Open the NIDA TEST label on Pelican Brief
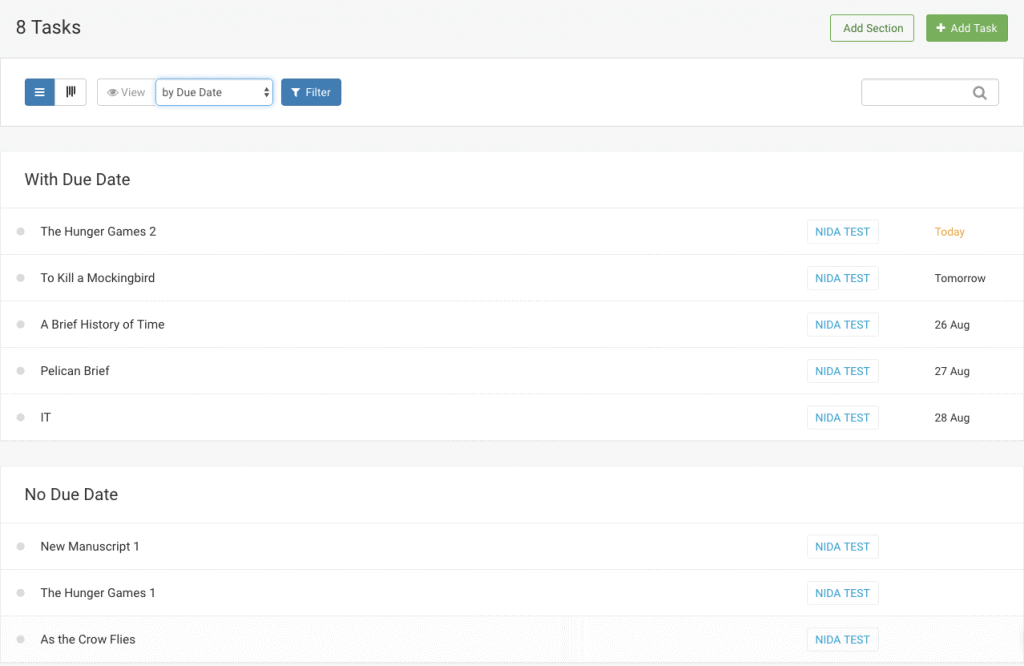The image size is (1024, 666). pyautogui.click(x=842, y=371)
